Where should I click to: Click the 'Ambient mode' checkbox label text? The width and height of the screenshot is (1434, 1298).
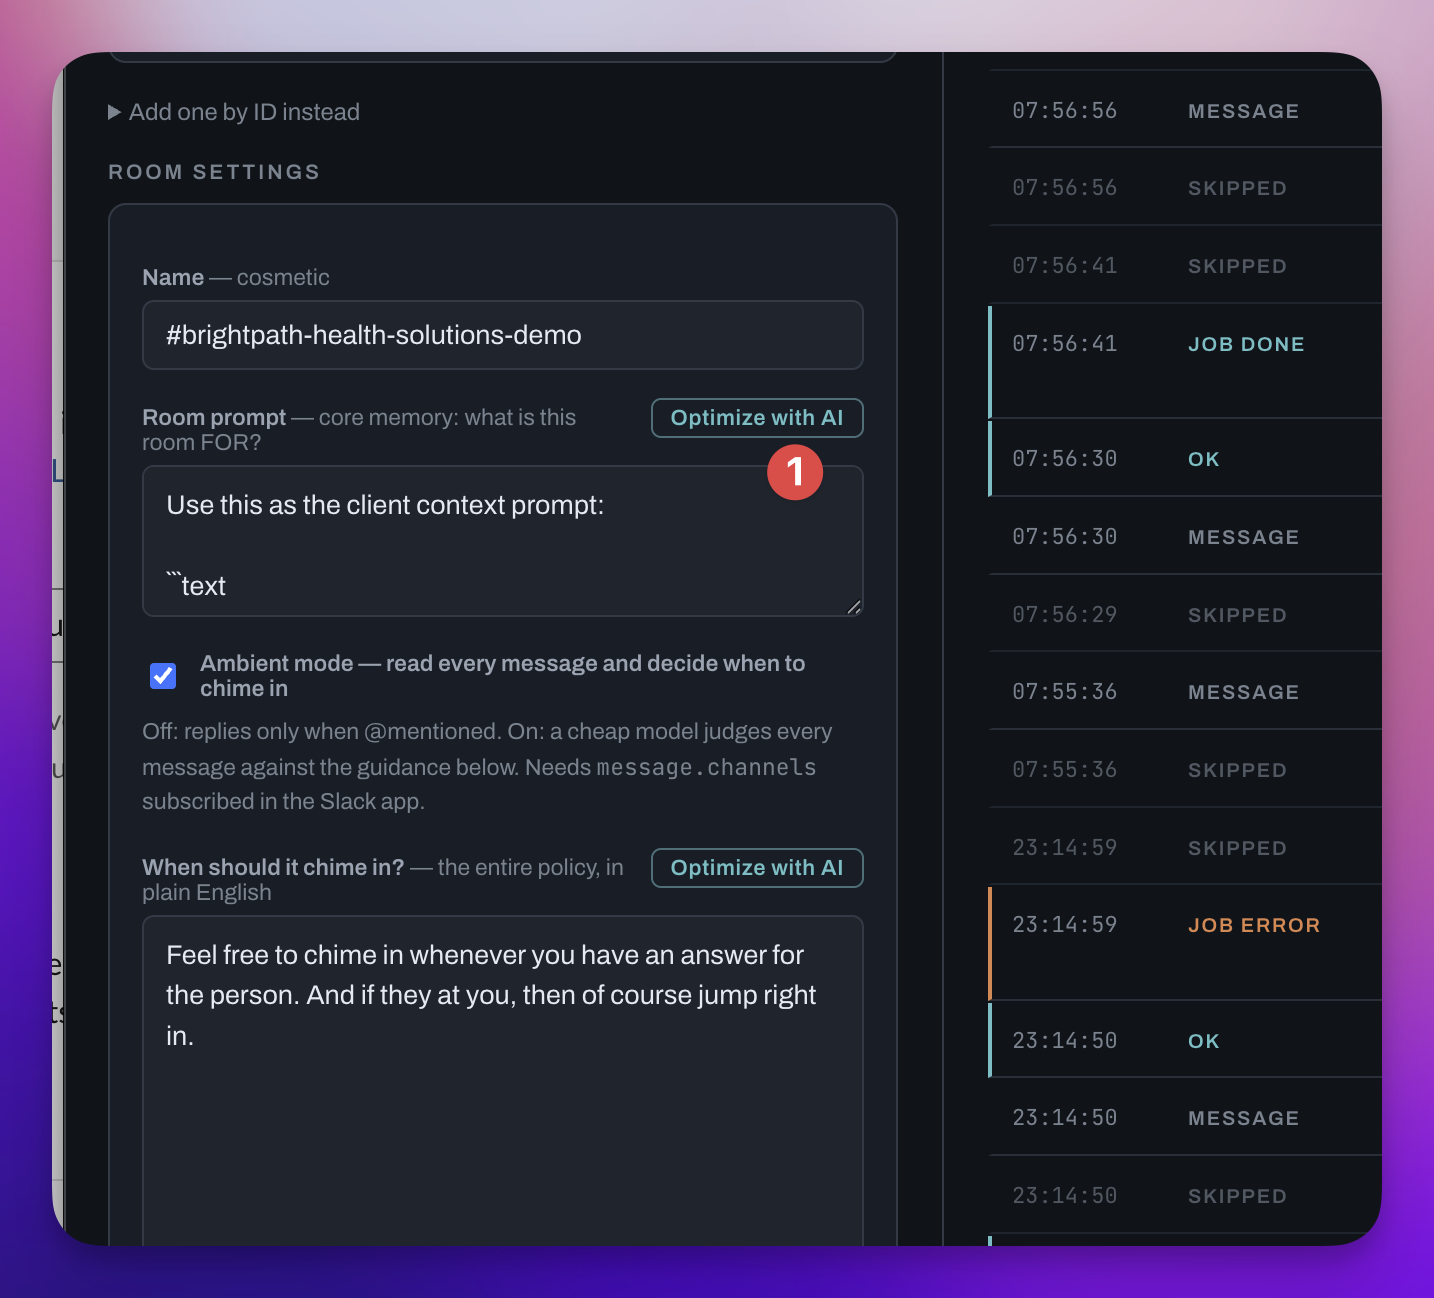[502, 676]
